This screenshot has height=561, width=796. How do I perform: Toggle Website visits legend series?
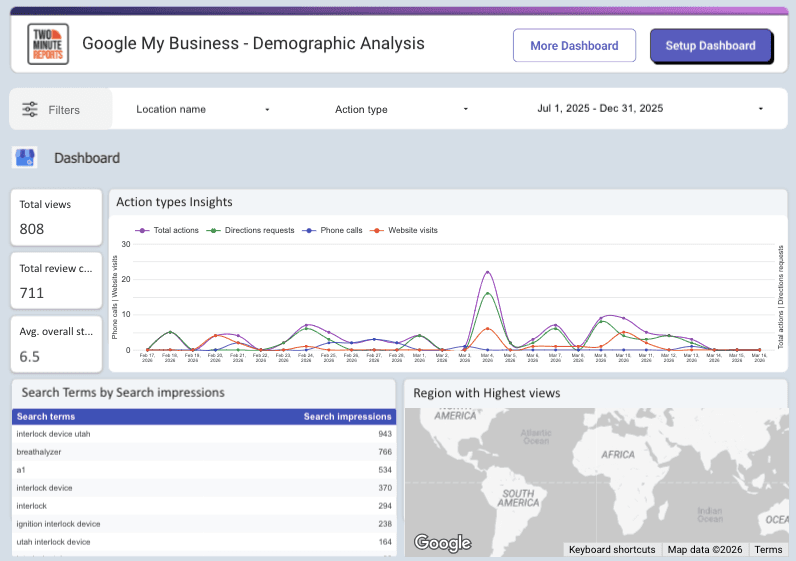click(404, 230)
